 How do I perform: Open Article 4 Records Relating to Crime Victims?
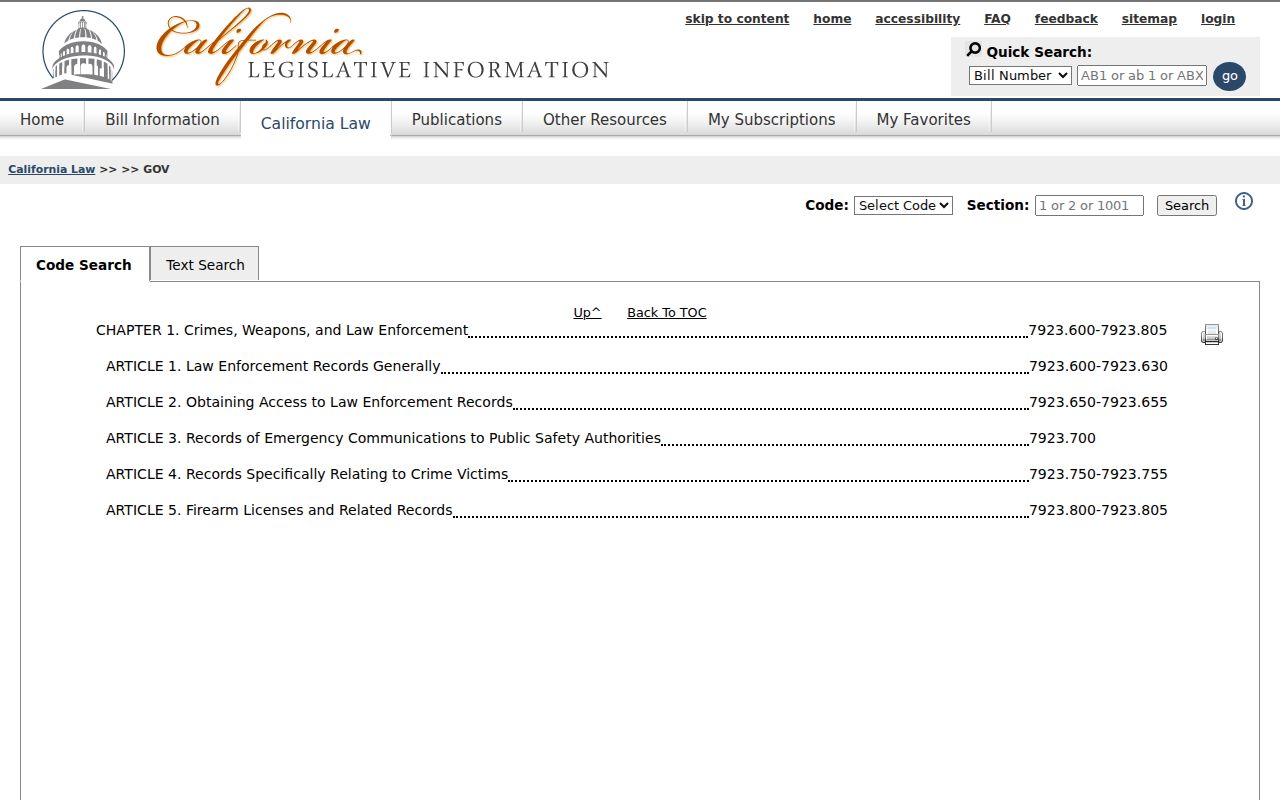click(307, 474)
